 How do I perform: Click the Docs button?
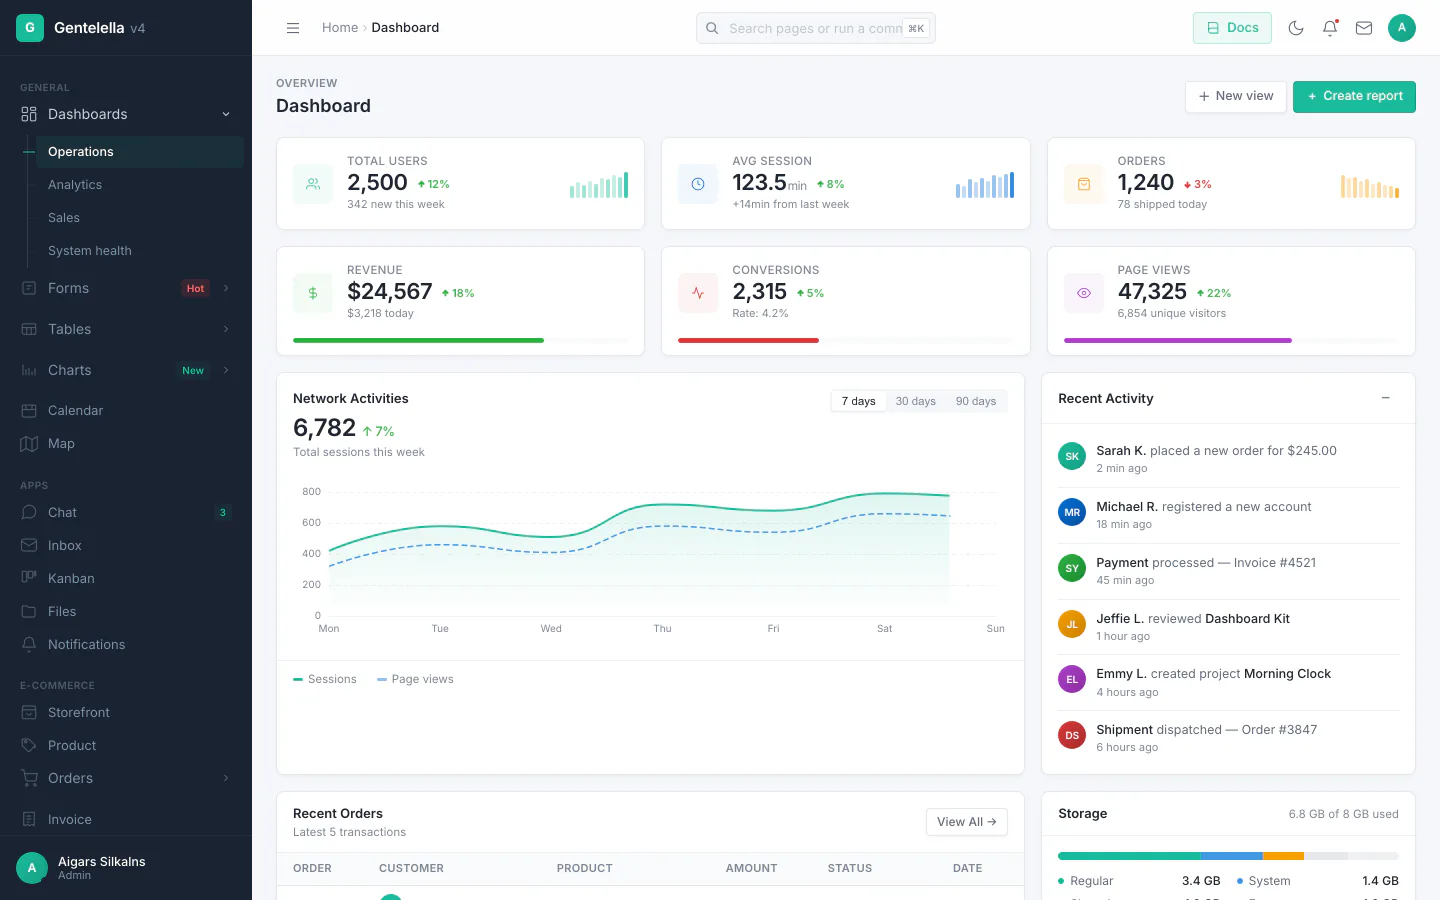pos(1232,28)
